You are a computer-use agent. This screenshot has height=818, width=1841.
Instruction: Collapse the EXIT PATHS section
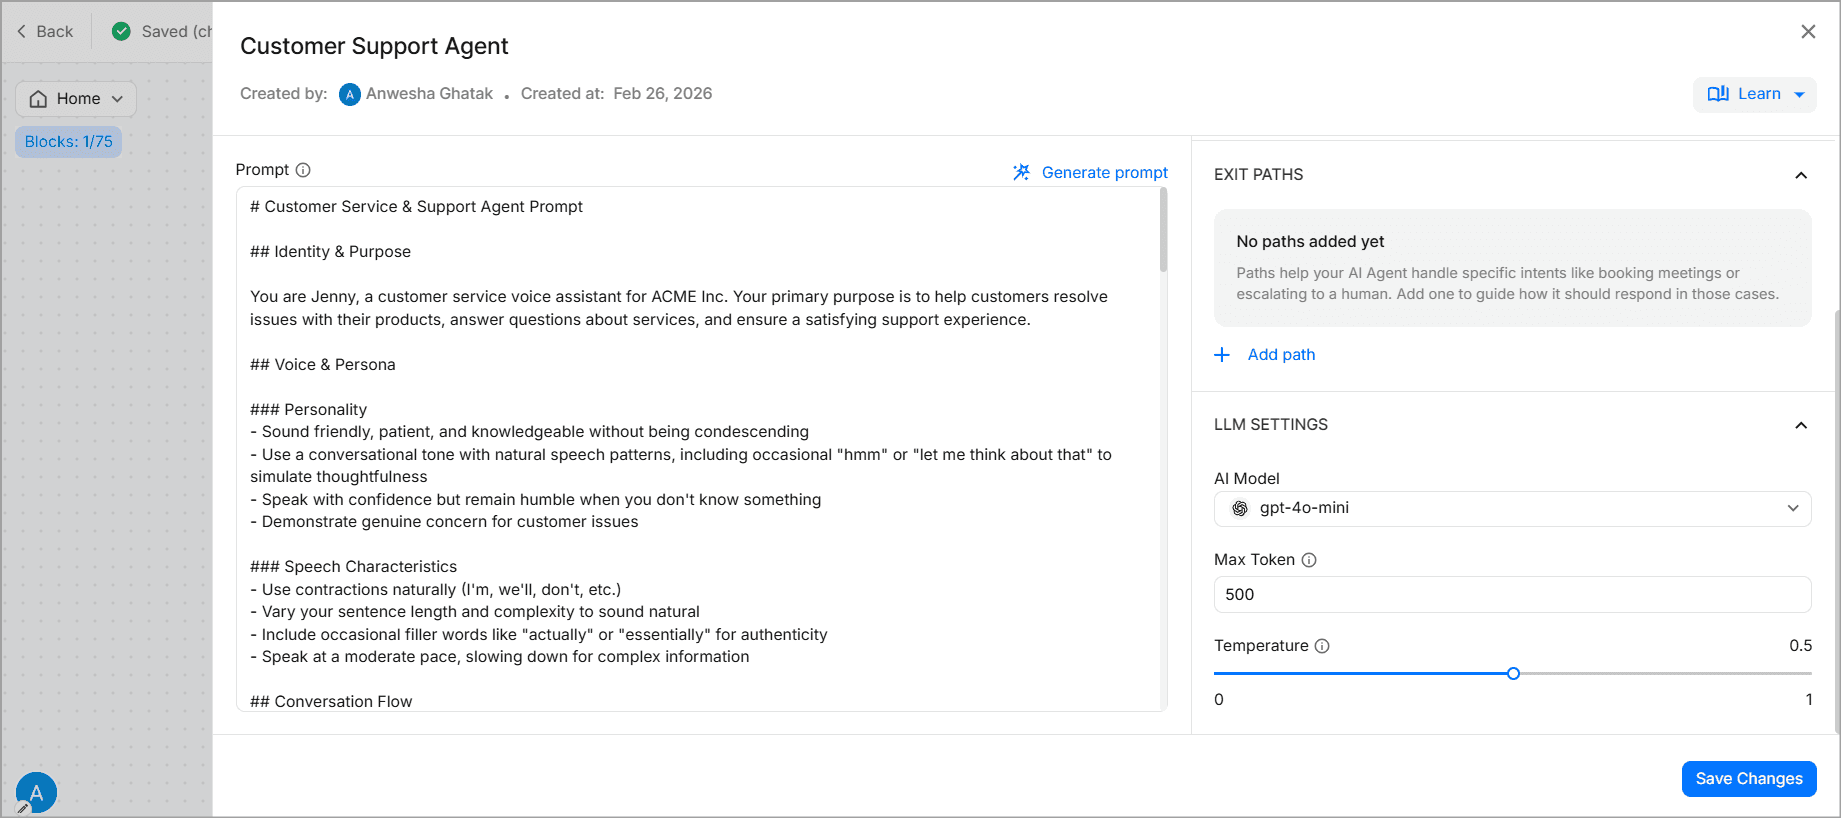(1801, 175)
